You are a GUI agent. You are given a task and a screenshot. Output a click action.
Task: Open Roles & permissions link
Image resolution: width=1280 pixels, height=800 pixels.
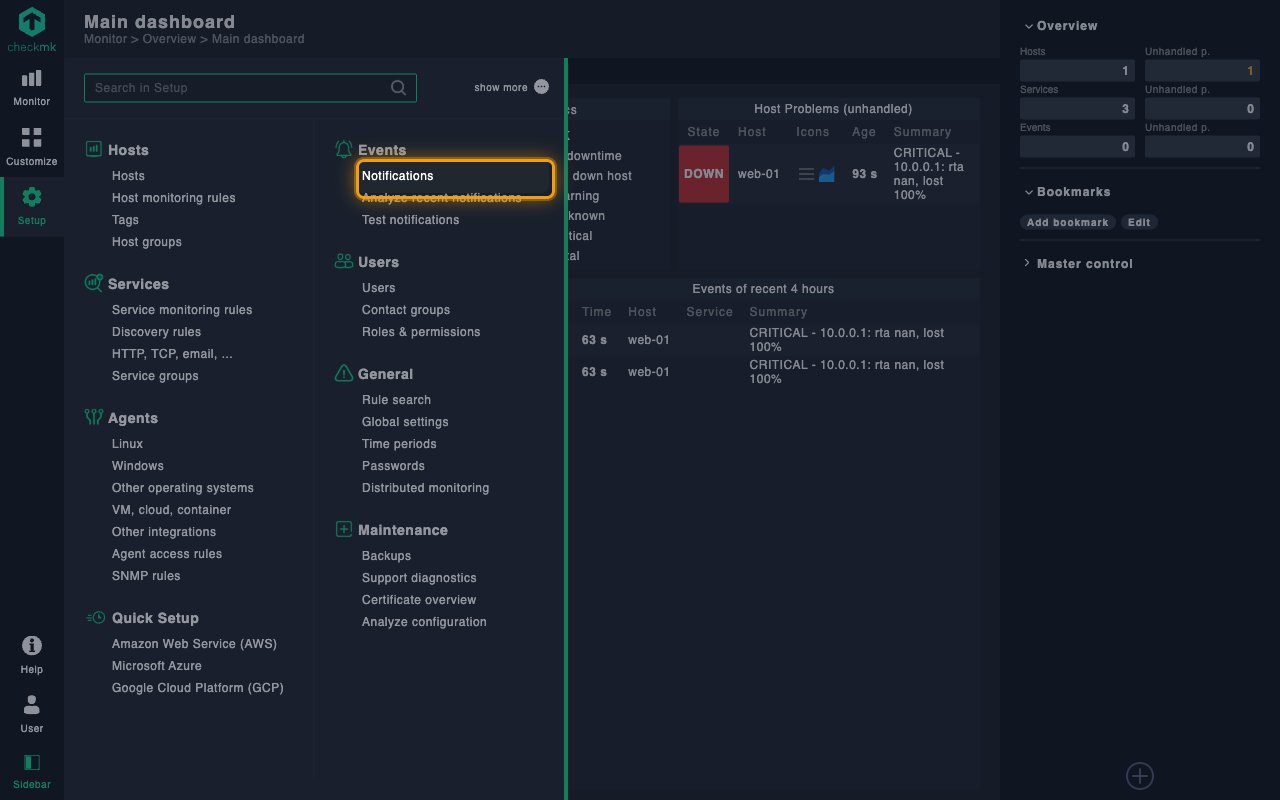tap(421, 332)
